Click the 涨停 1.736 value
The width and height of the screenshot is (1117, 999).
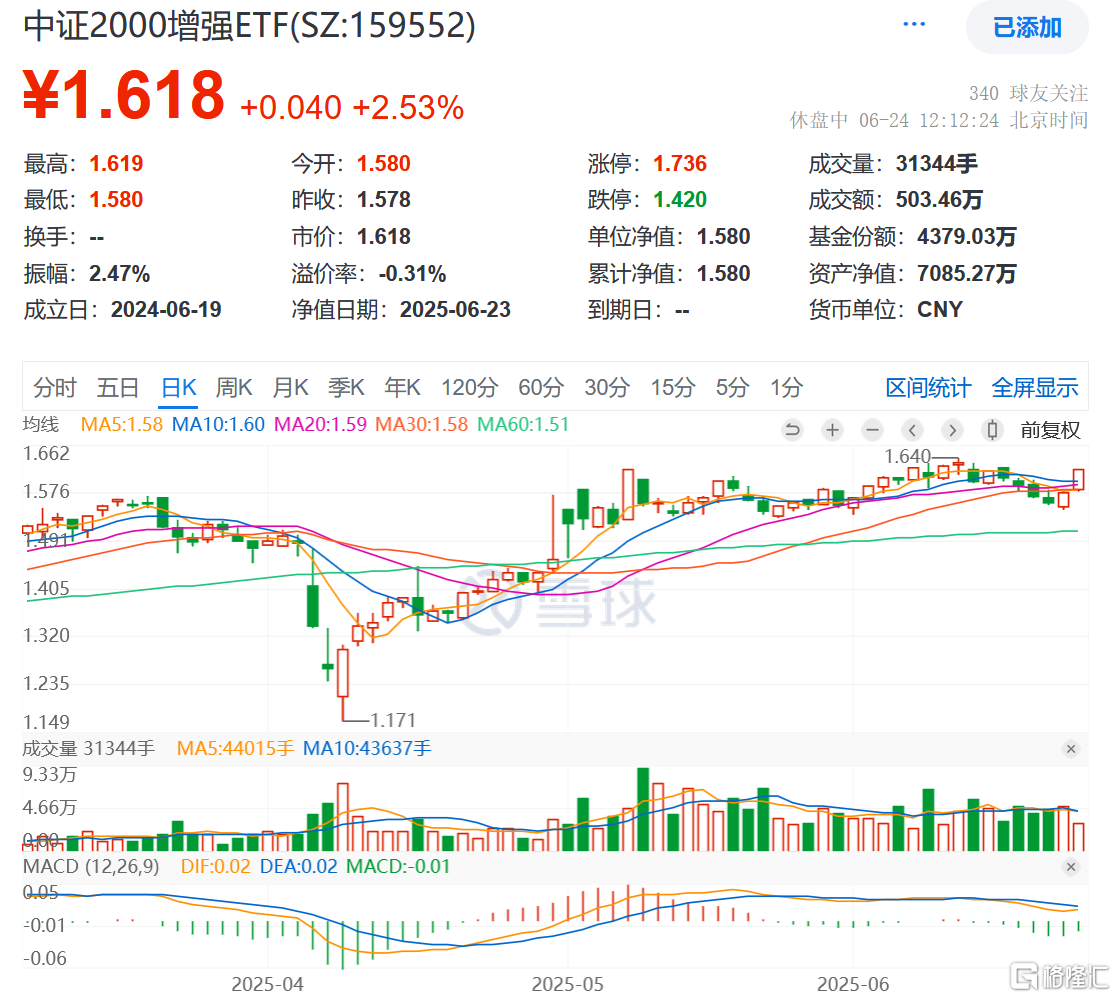tap(680, 164)
